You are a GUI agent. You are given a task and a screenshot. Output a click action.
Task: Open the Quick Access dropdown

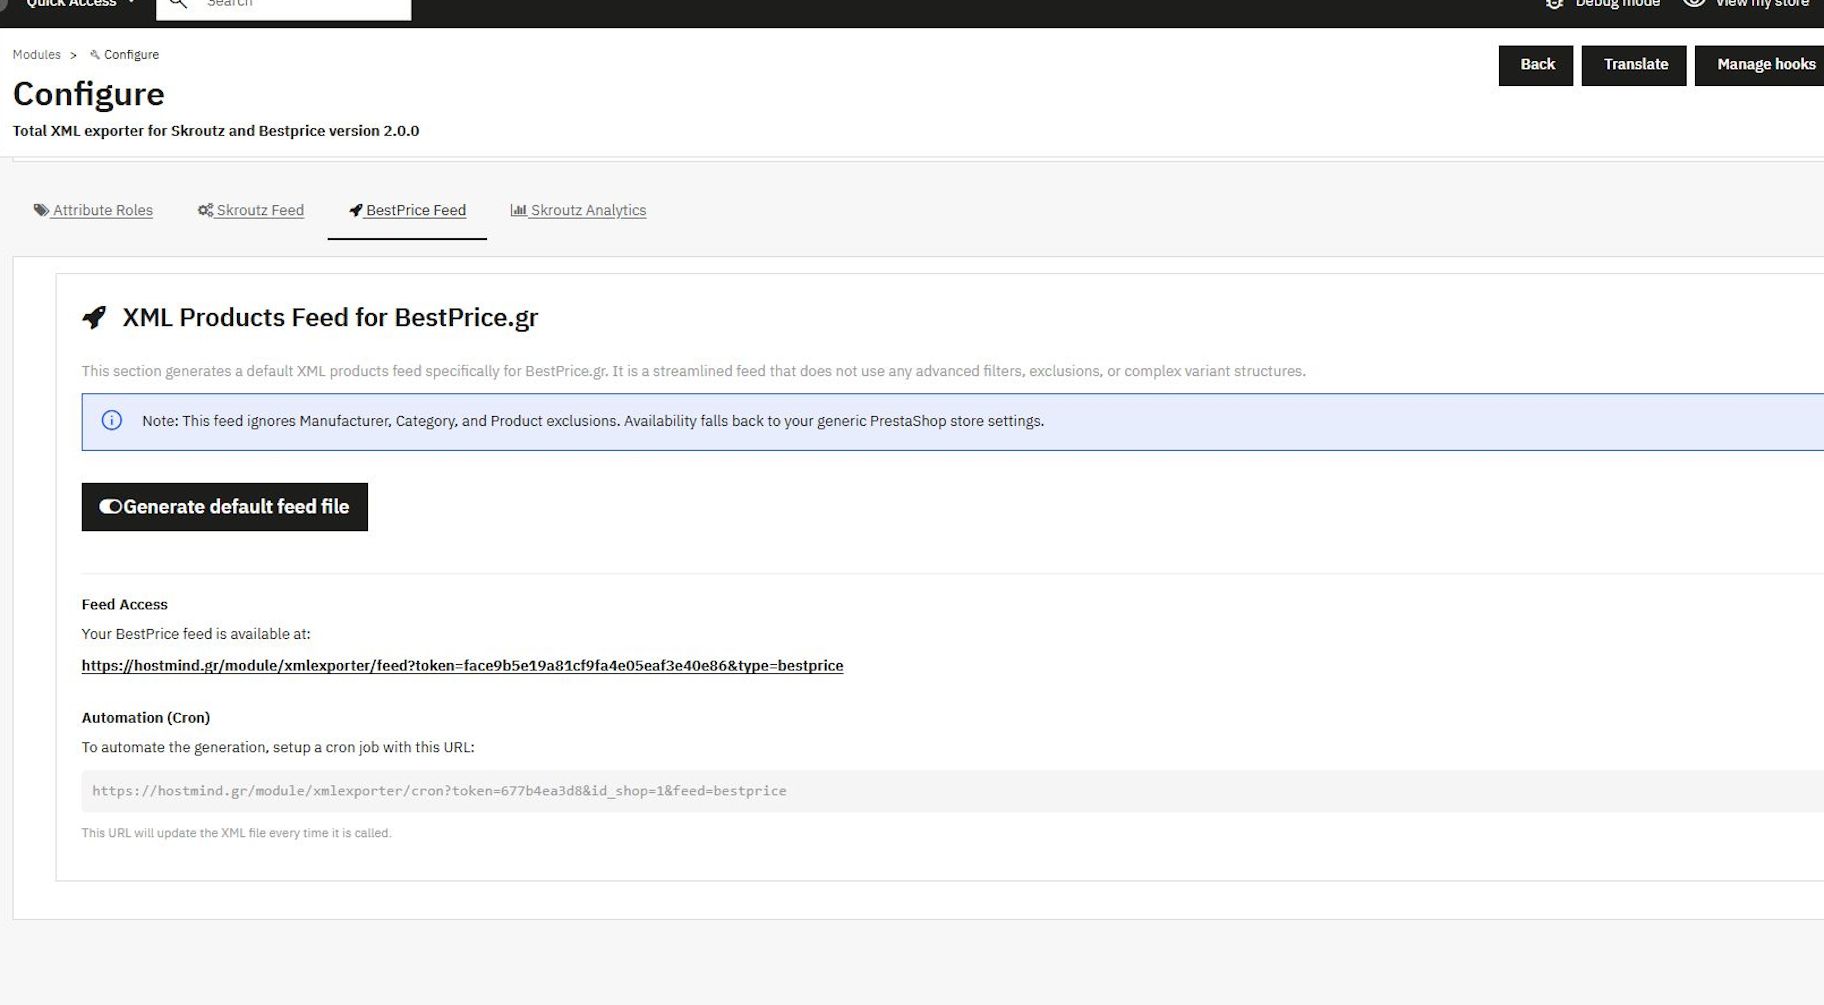pos(78,4)
